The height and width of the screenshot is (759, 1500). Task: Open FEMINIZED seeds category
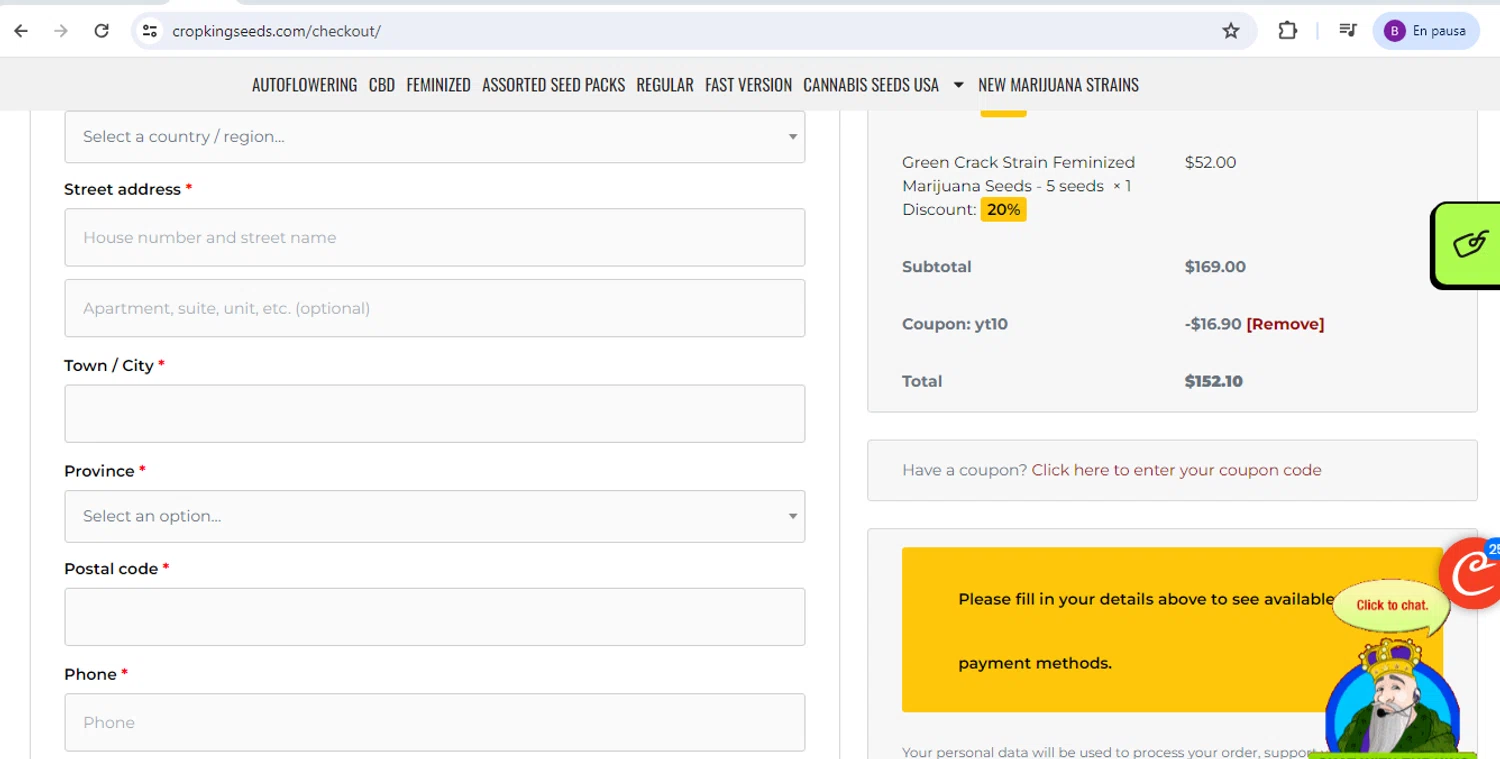(438, 85)
